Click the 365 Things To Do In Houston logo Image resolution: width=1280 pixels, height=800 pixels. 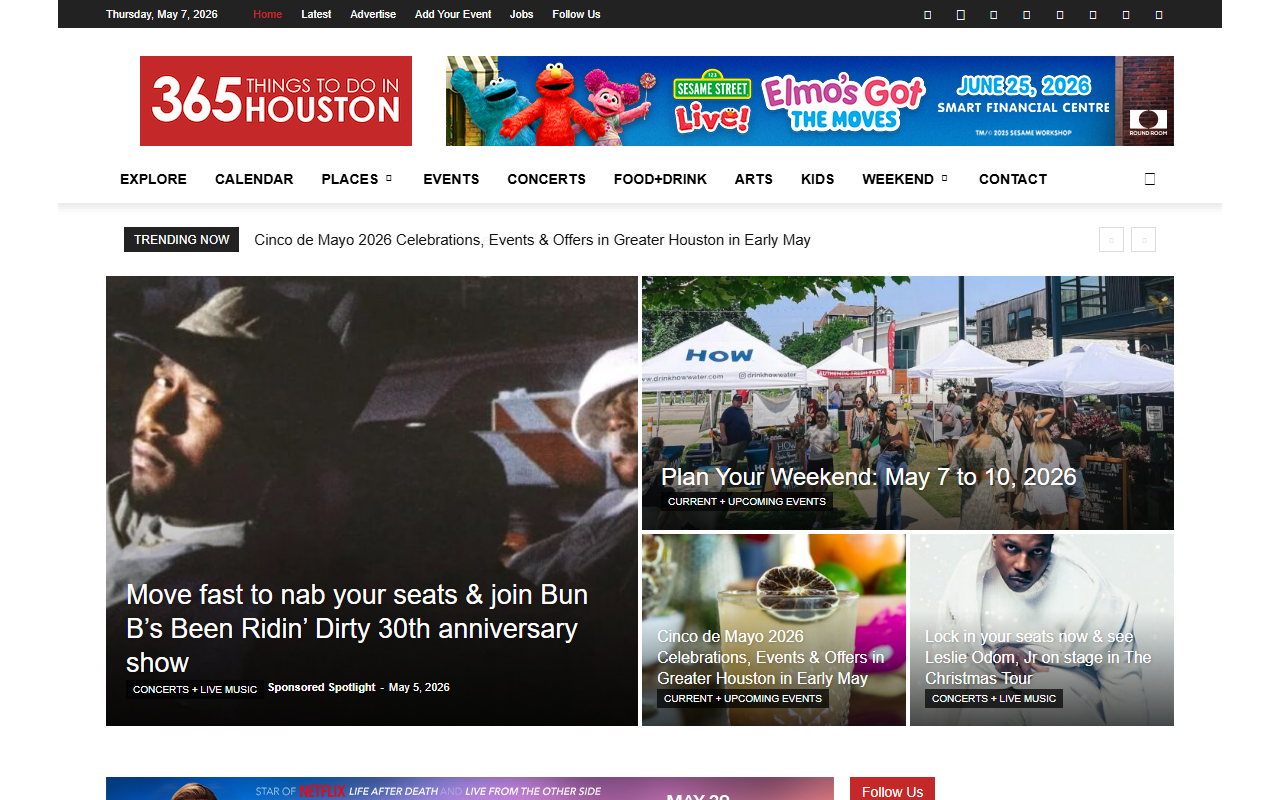coord(276,101)
